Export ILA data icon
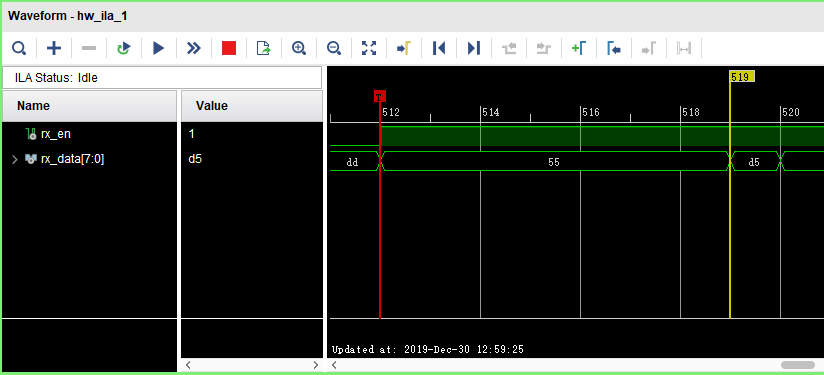 [x=263, y=48]
